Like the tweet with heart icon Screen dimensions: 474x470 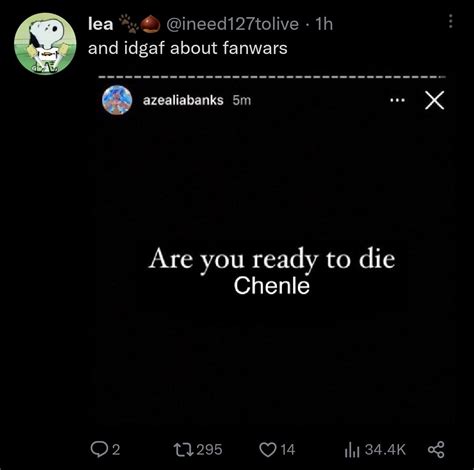(x=268, y=450)
